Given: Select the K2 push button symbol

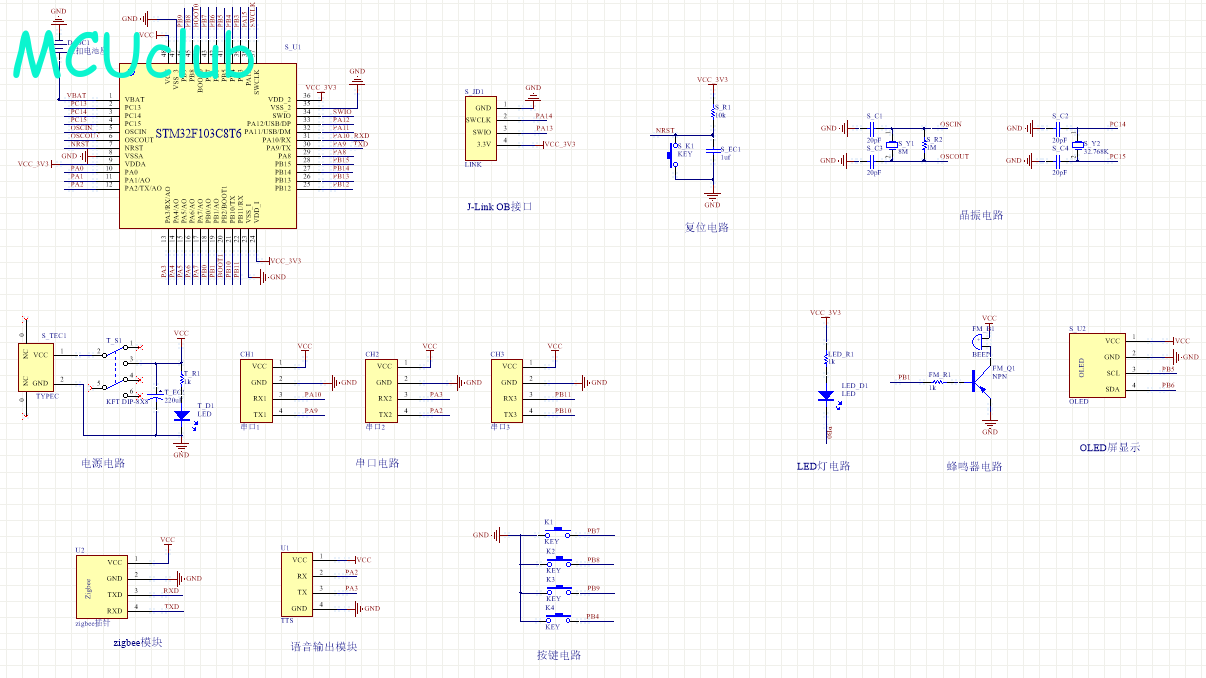Looking at the screenshot, I should point(559,561).
